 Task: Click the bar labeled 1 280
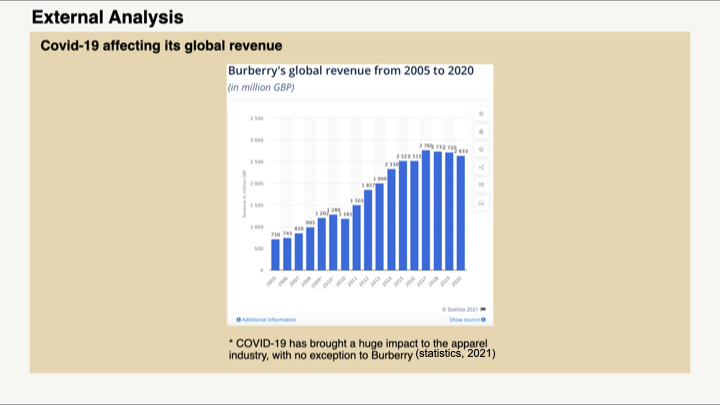pos(333,242)
